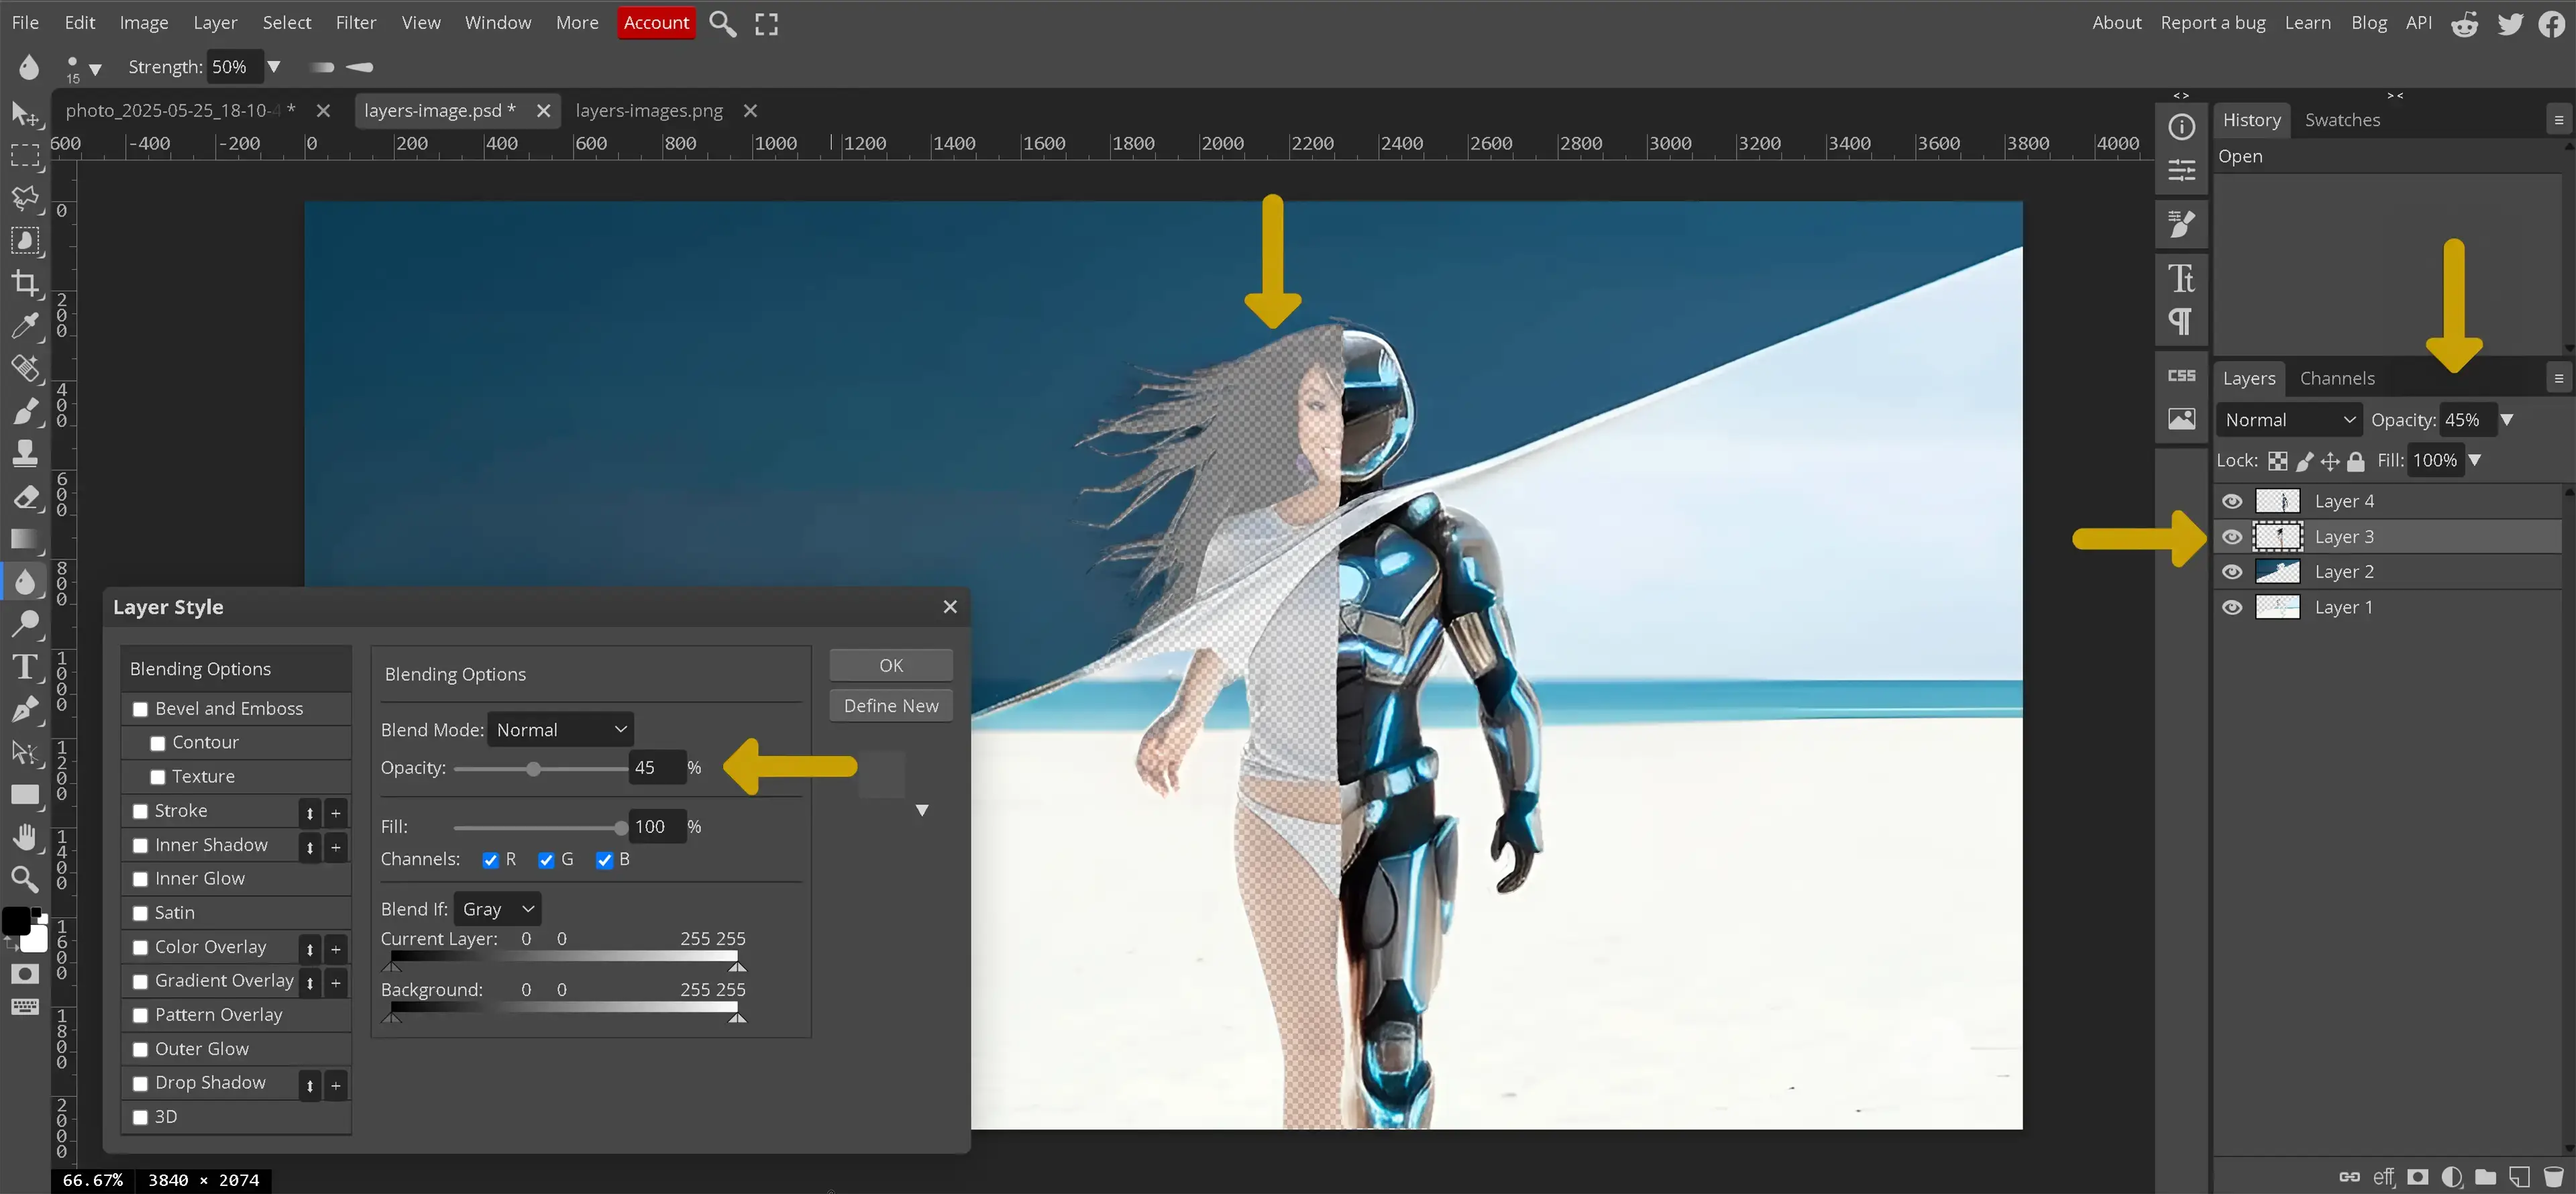
Task: Open the Image menu
Action: [144, 22]
